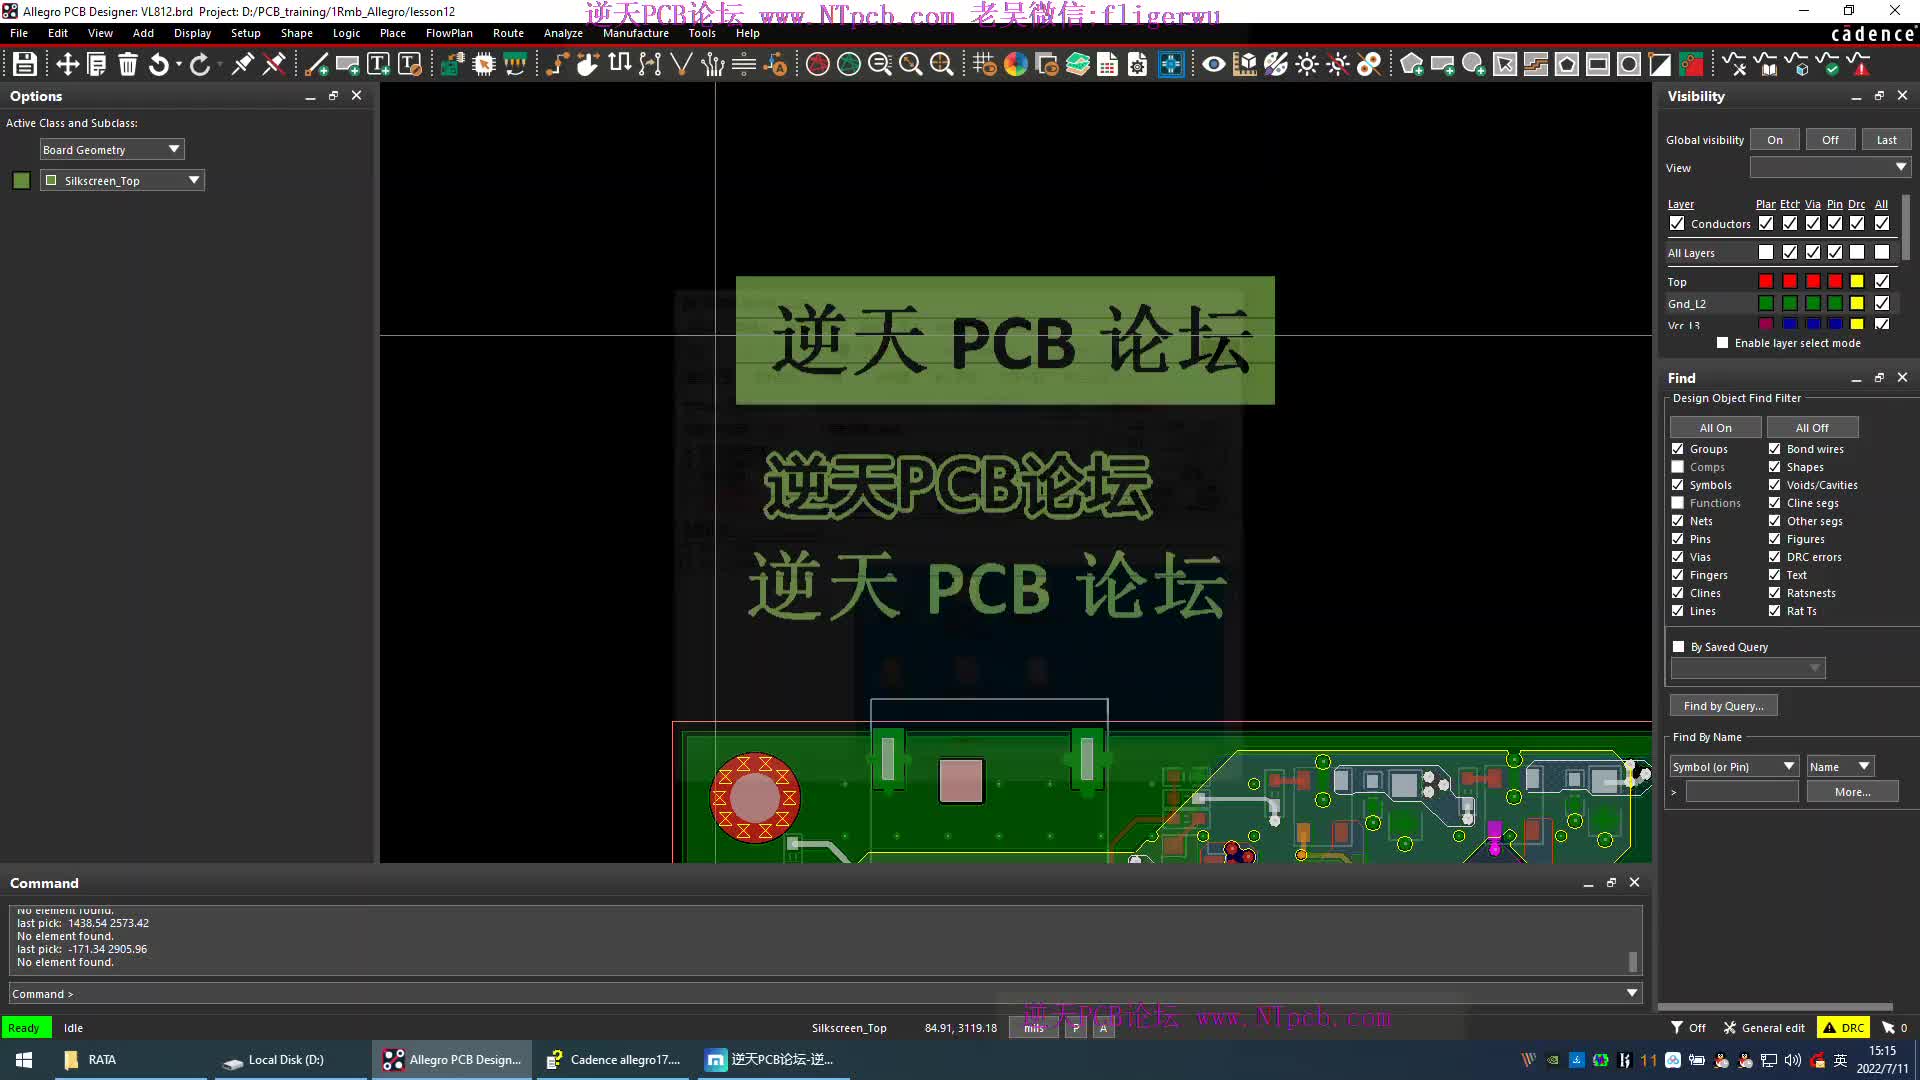
Task: Open the File menu
Action: pos(19,33)
